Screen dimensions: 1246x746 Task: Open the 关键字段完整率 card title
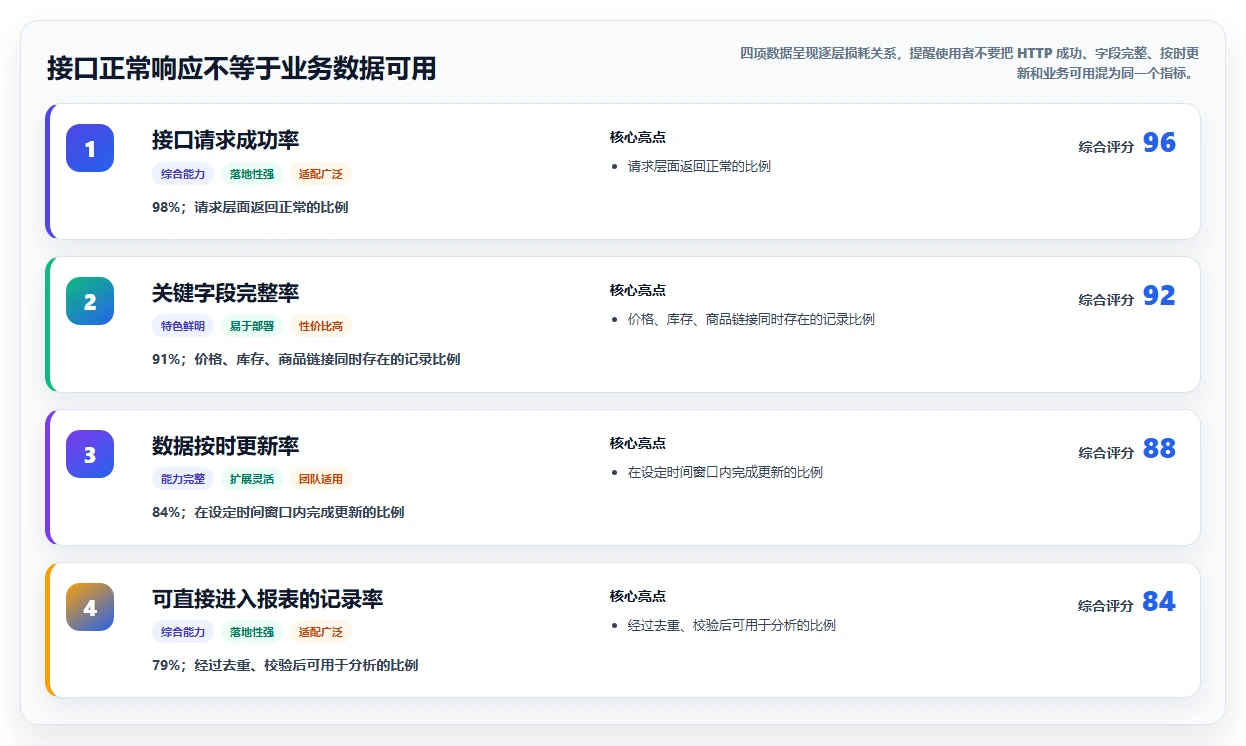225,292
